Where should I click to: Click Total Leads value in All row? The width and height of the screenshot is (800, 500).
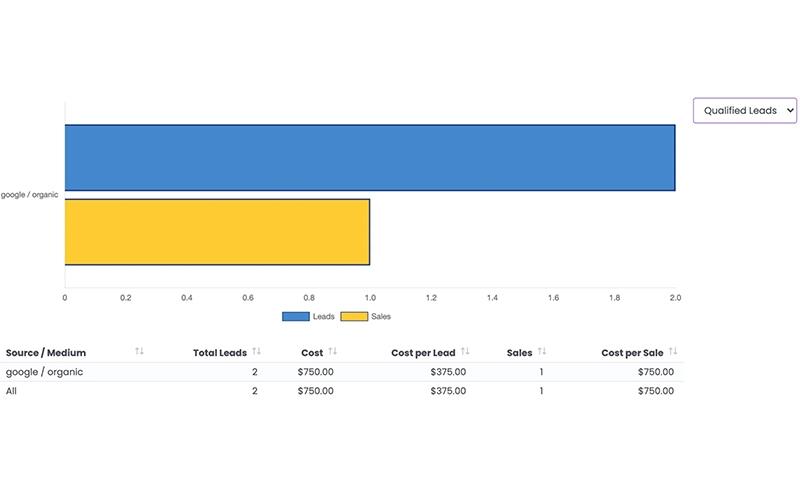point(255,391)
